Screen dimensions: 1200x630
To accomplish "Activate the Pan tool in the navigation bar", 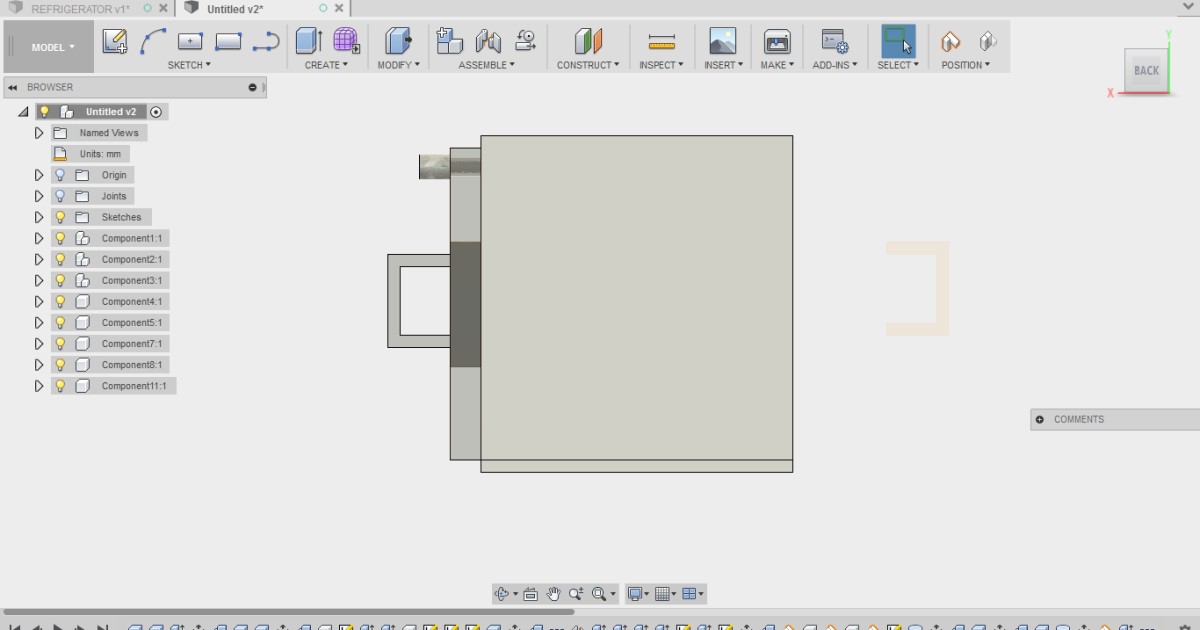I will [x=553, y=593].
